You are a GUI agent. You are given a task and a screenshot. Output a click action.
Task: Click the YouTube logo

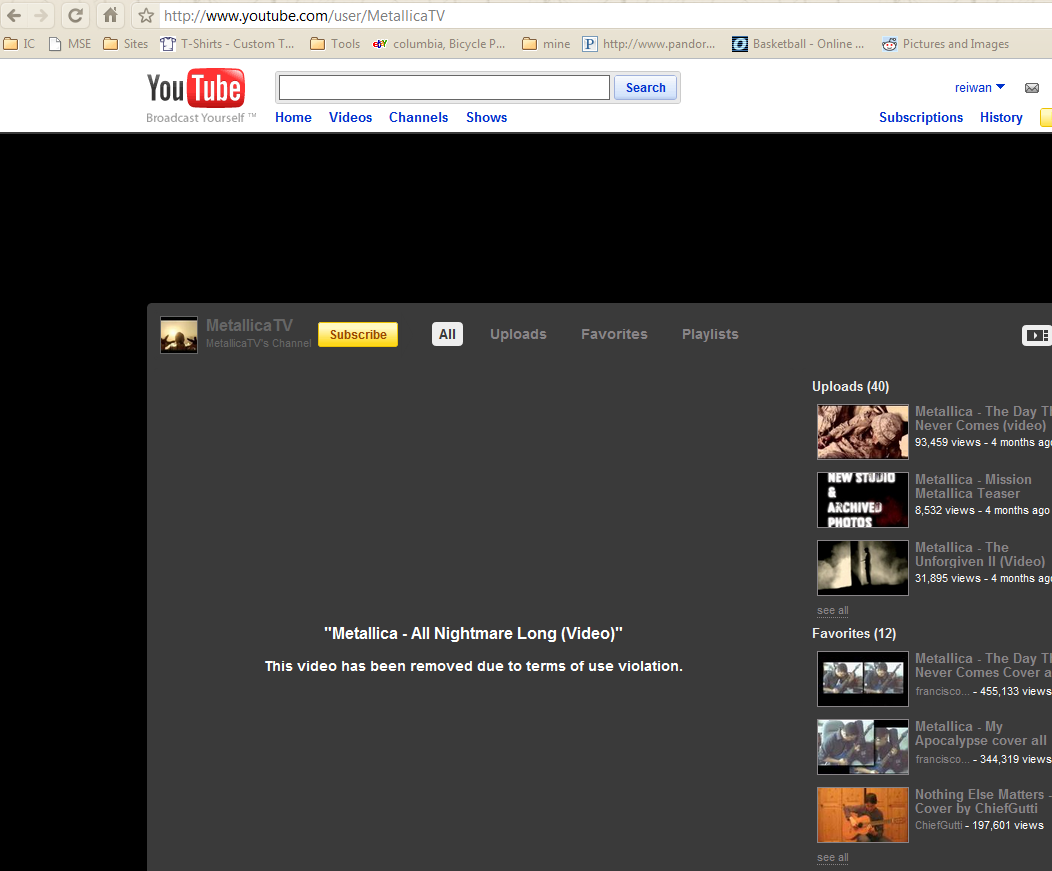pyautogui.click(x=195, y=90)
